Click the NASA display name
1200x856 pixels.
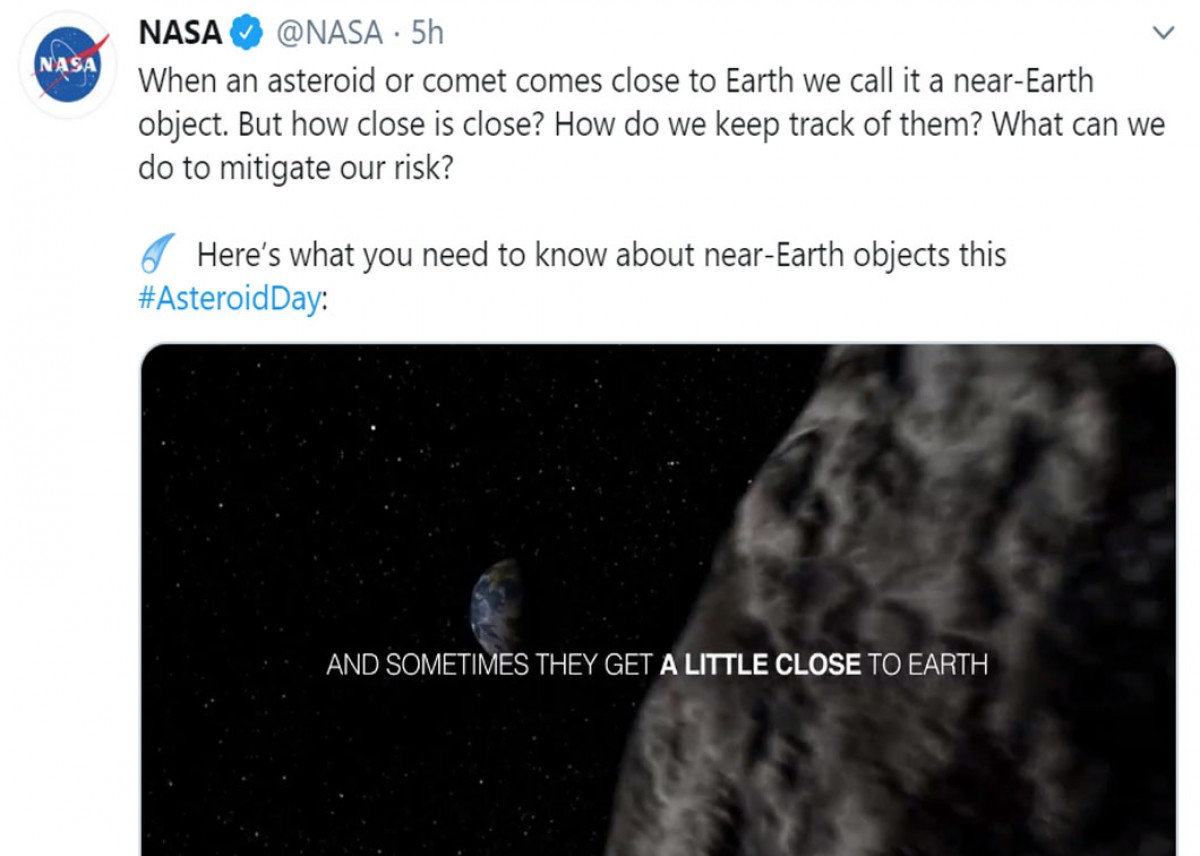click(180, 33)
